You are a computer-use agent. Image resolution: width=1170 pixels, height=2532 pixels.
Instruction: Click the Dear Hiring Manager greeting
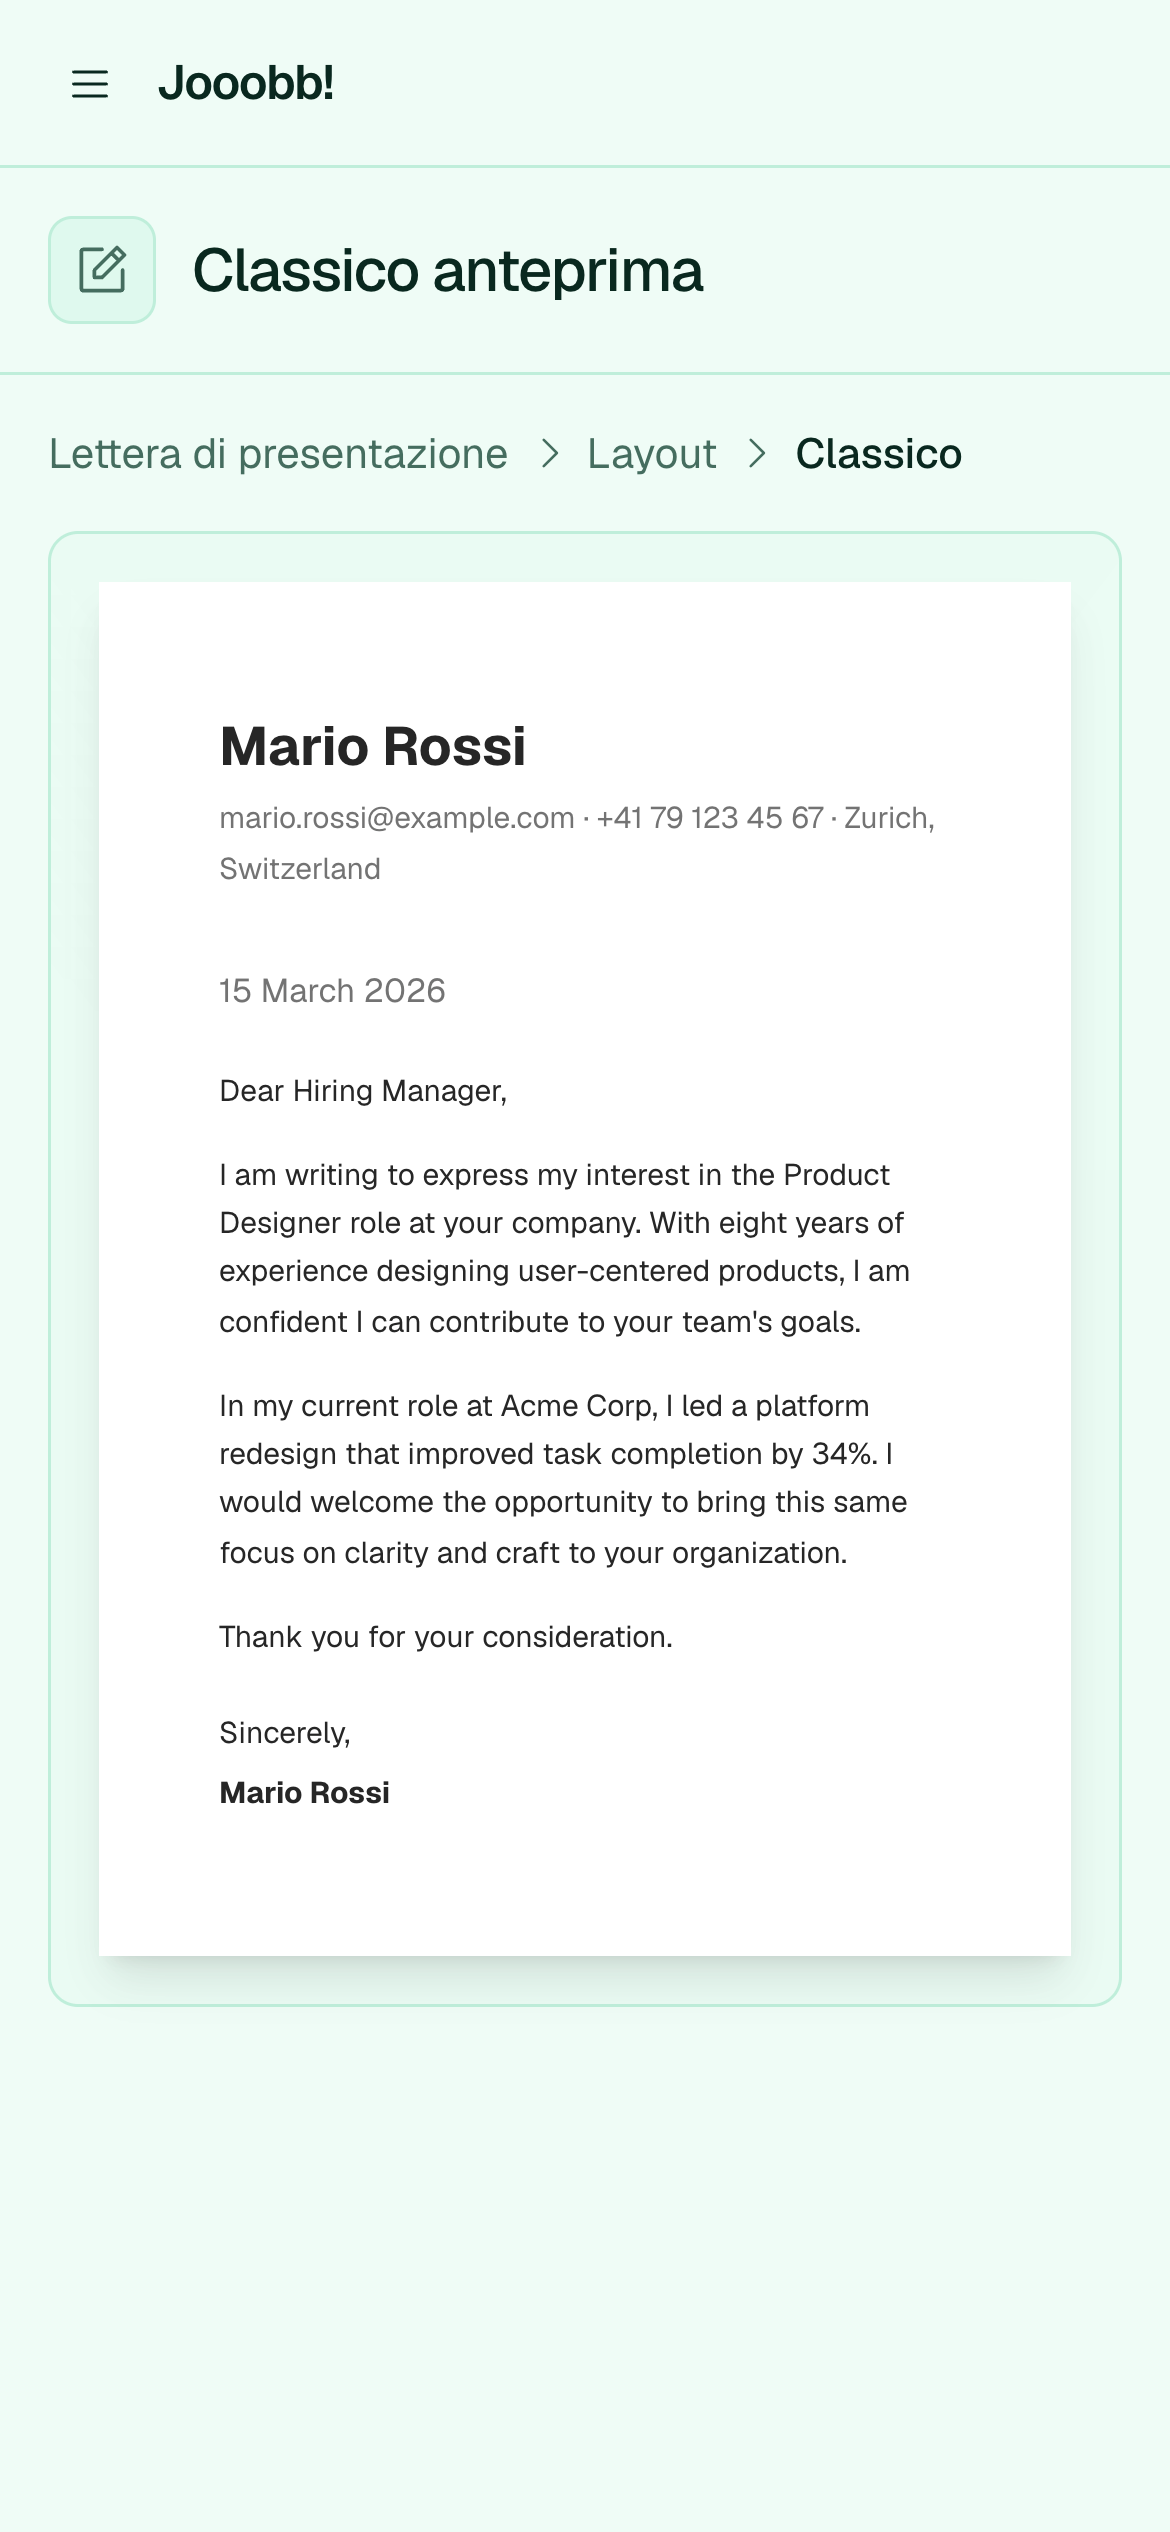point(364,1091)
